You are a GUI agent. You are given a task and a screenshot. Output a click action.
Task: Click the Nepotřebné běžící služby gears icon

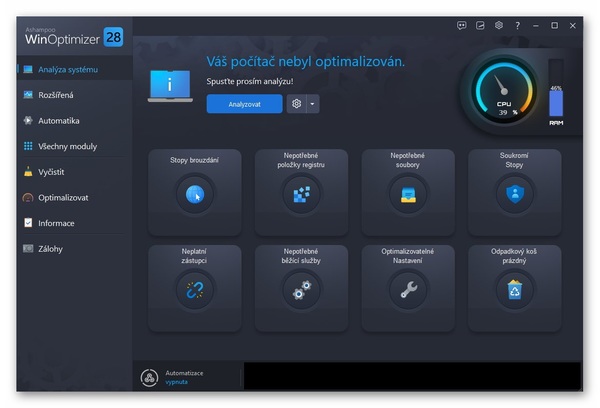tap(301, 290)
